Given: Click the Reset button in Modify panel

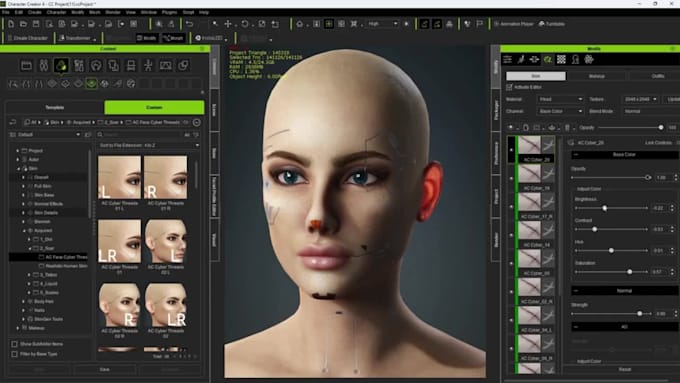Looking at the screenshot, I should pos(624,370).
